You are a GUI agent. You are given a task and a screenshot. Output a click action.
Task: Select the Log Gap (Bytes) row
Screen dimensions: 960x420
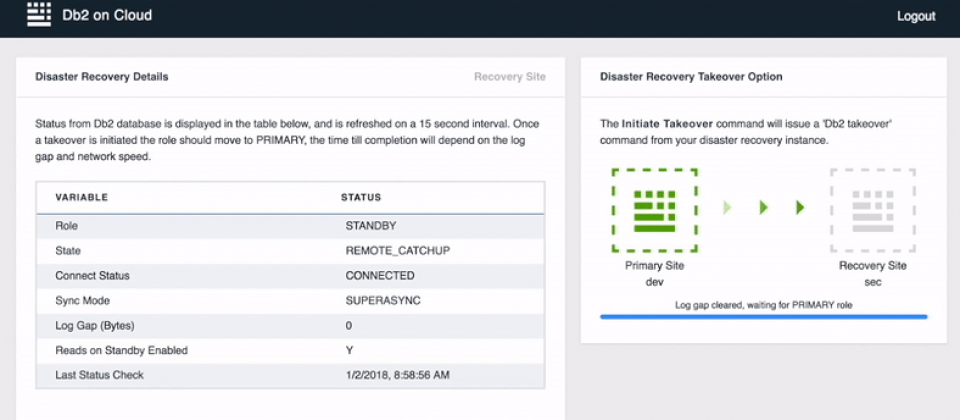click(x=290, y=326)
